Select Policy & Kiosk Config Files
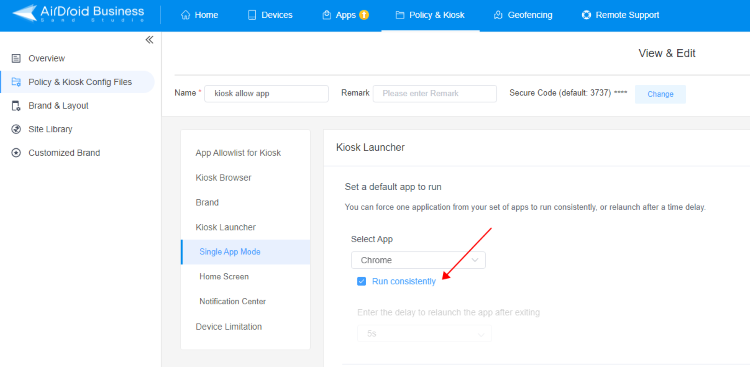This screenshot has width=750, height=367. (77, 82)
